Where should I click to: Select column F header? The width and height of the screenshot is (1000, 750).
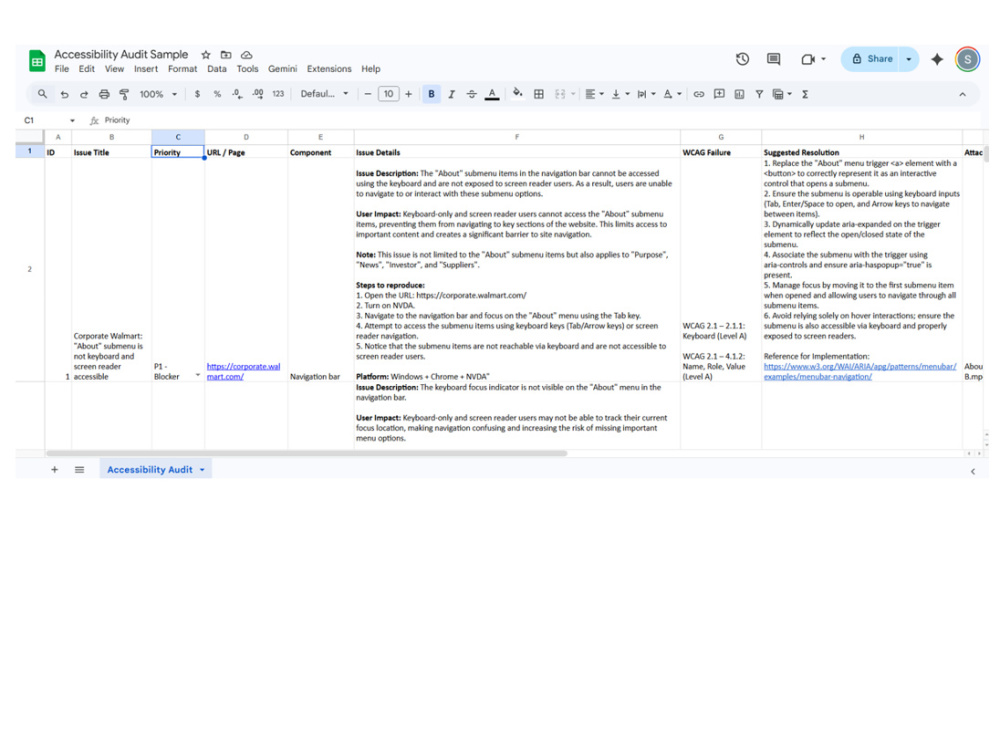coord(517,137)
